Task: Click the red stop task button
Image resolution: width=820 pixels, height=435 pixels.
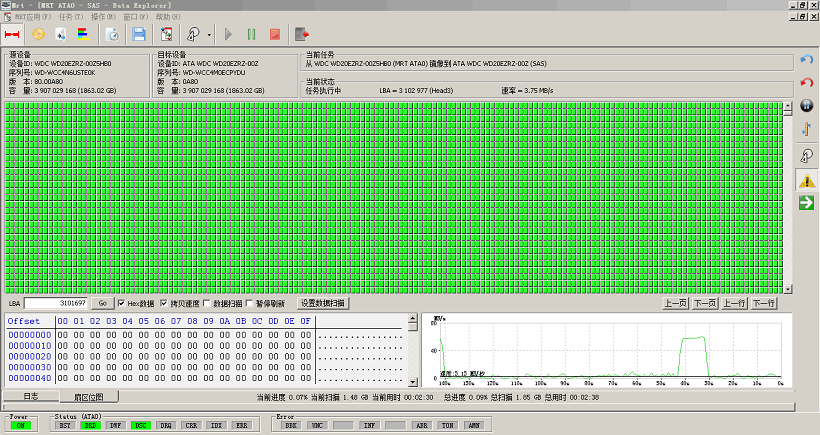Action: 275,35
